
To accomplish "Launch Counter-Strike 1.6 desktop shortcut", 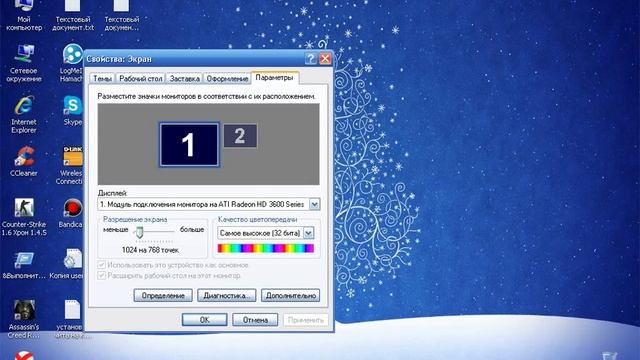I will tap(24, 217).
